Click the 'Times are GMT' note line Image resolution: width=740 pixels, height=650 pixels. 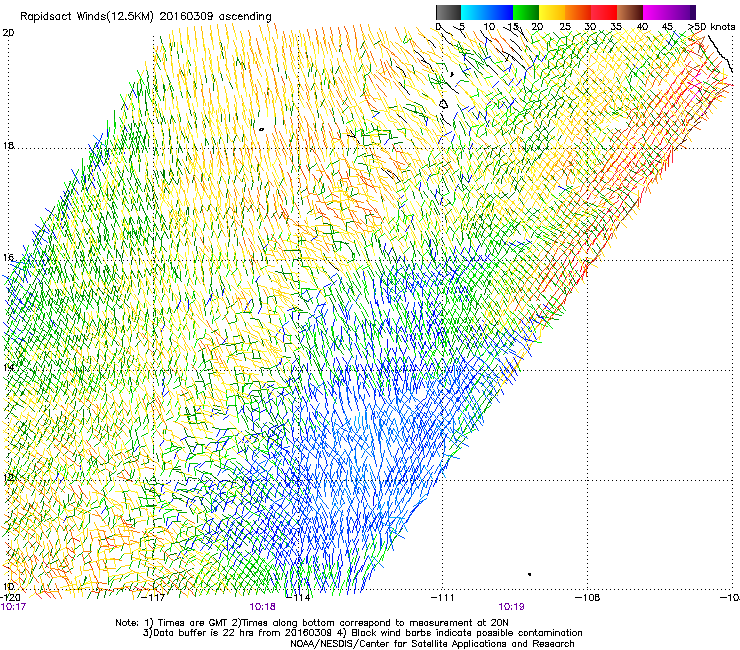[311, 623]
